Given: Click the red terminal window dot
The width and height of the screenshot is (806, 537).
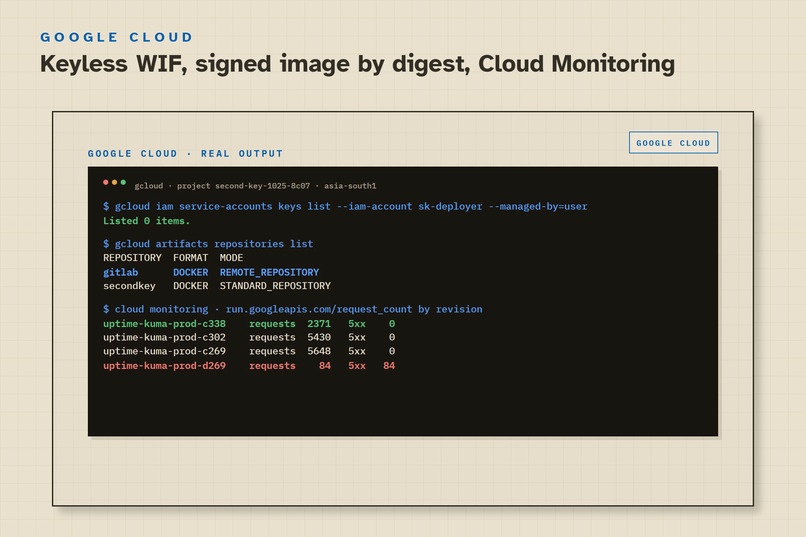Looking at the screenshot, I should click(106, 182).
